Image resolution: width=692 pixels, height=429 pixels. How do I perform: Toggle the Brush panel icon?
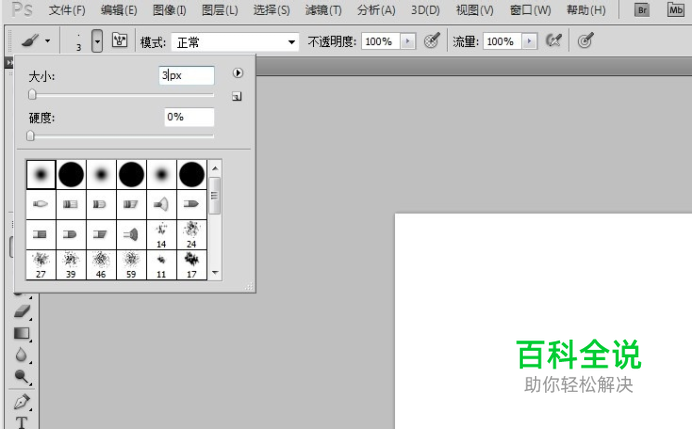click(120, 41)
